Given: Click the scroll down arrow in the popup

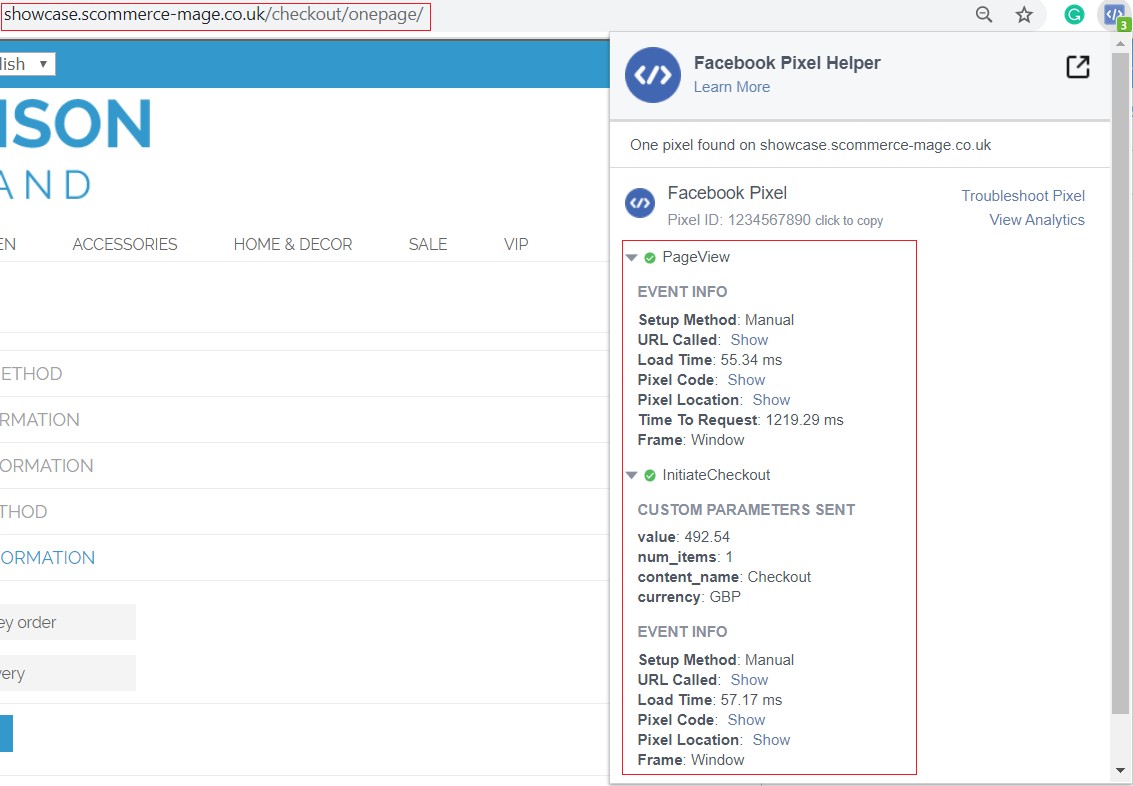Looking at the screenshot, I should pos(1120,769).
